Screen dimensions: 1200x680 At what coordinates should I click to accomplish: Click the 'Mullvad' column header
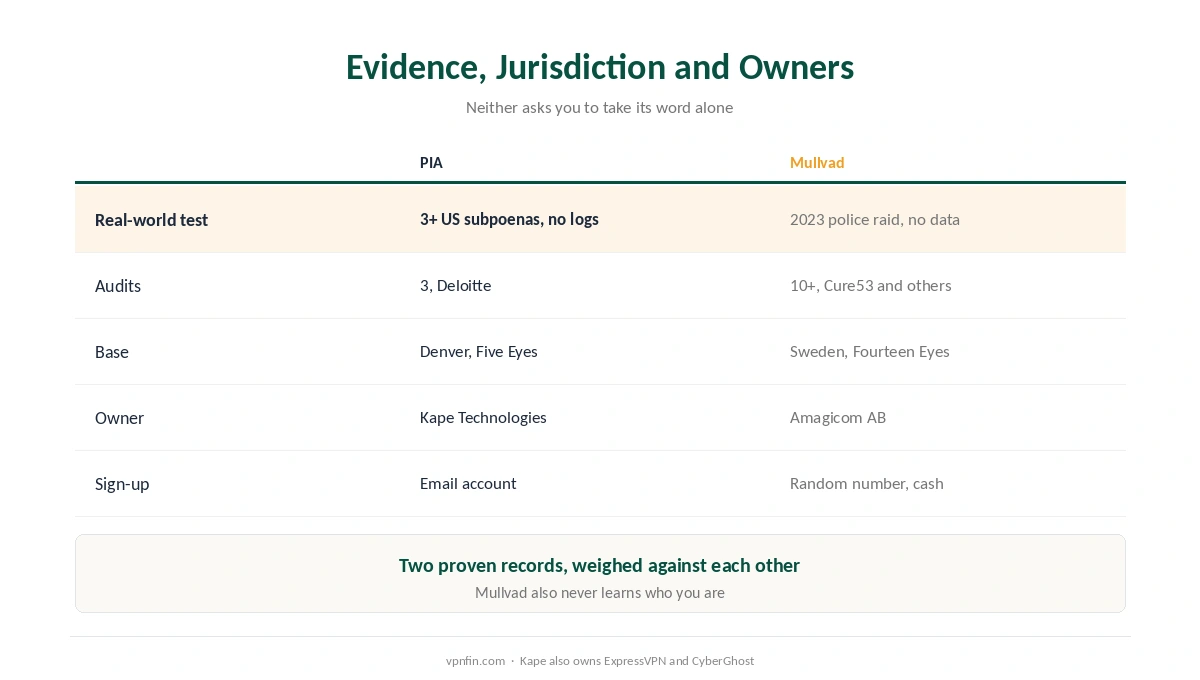pyautogui.click(x=817, y=163)
